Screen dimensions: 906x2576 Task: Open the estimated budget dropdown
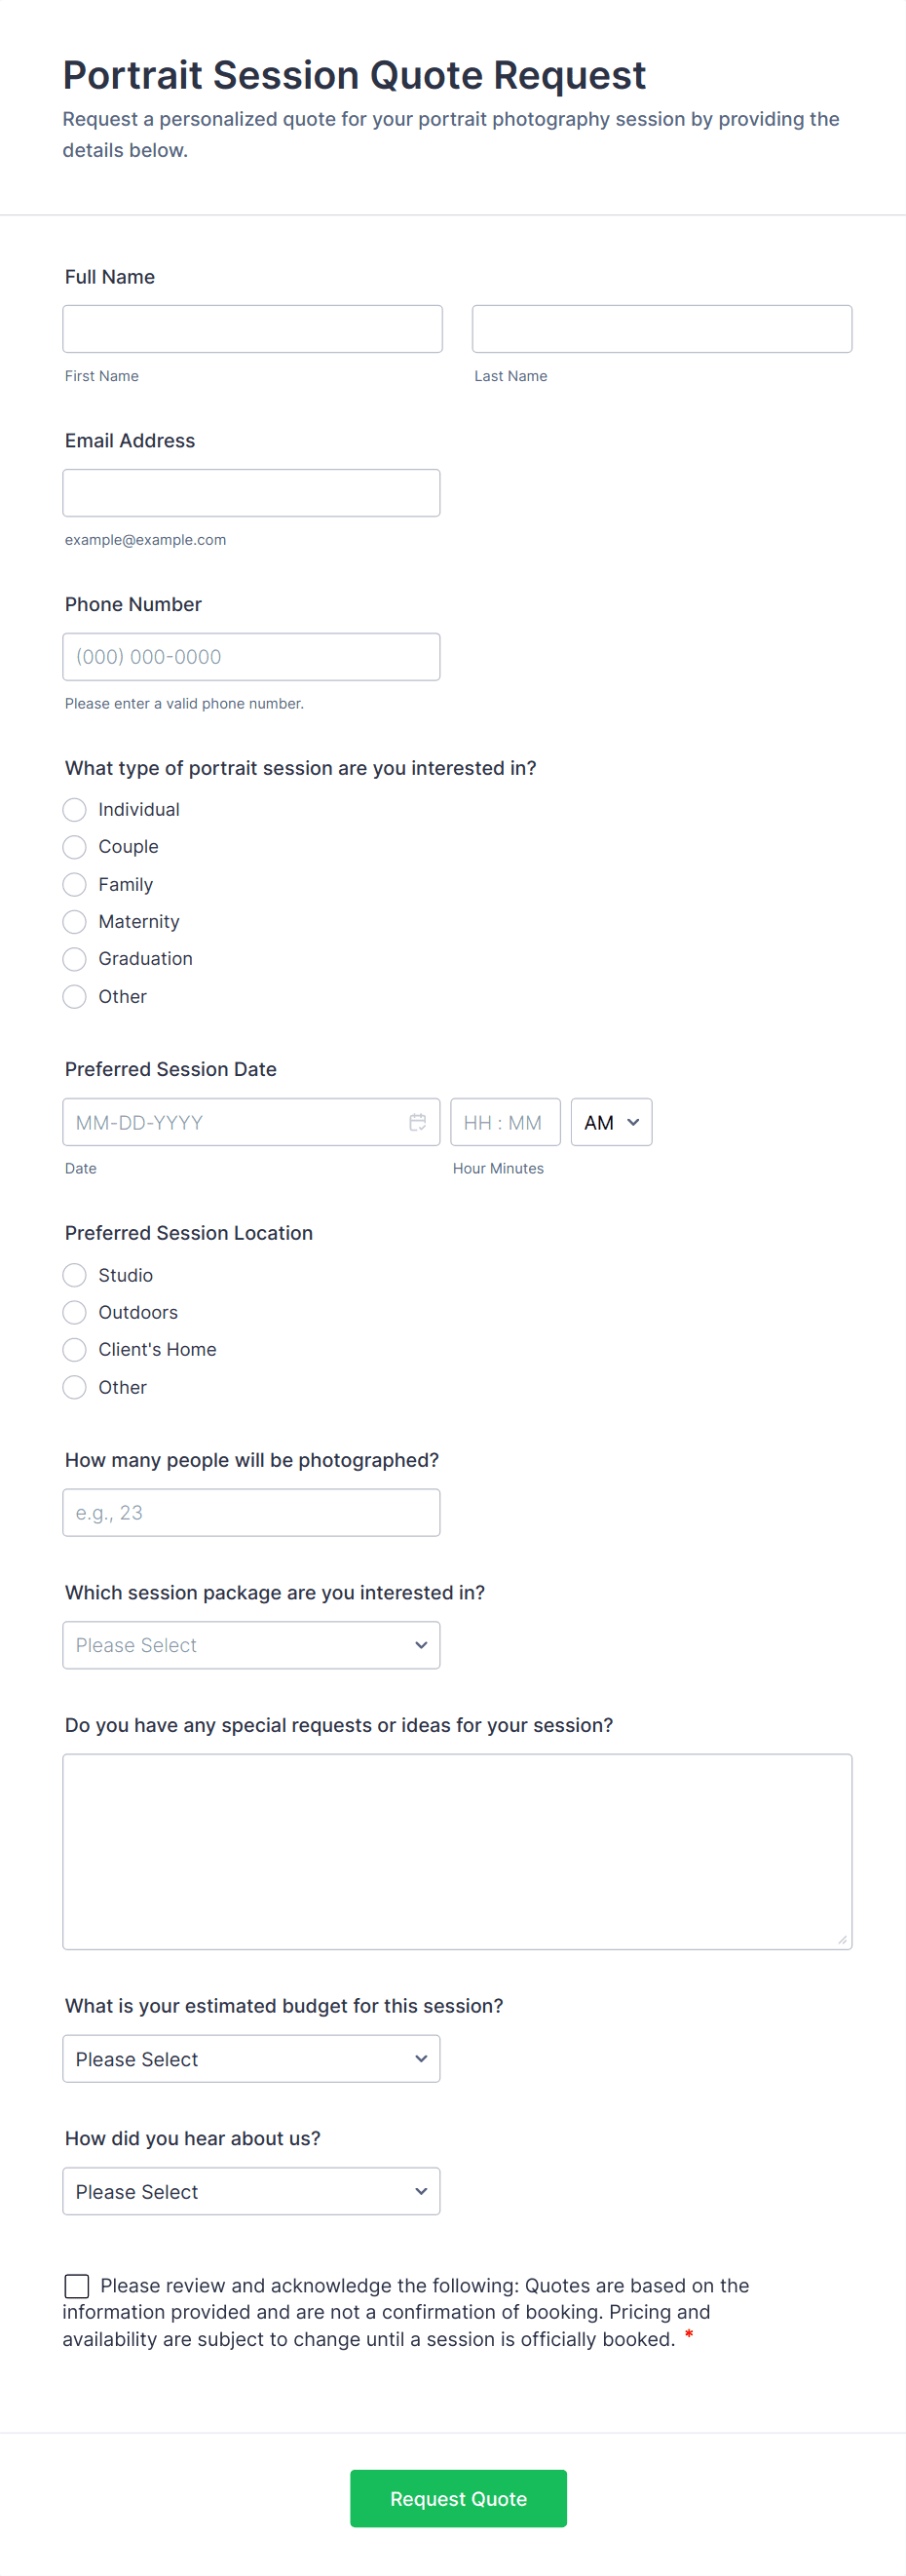tap(251, 2059)
